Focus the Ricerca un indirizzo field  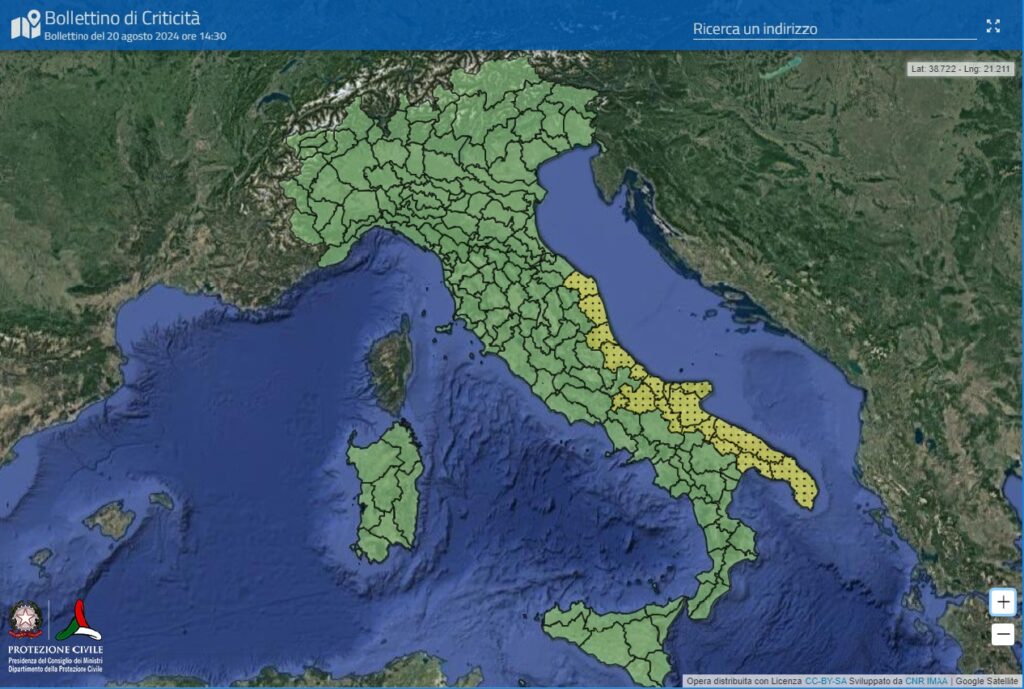click(834, 29)
